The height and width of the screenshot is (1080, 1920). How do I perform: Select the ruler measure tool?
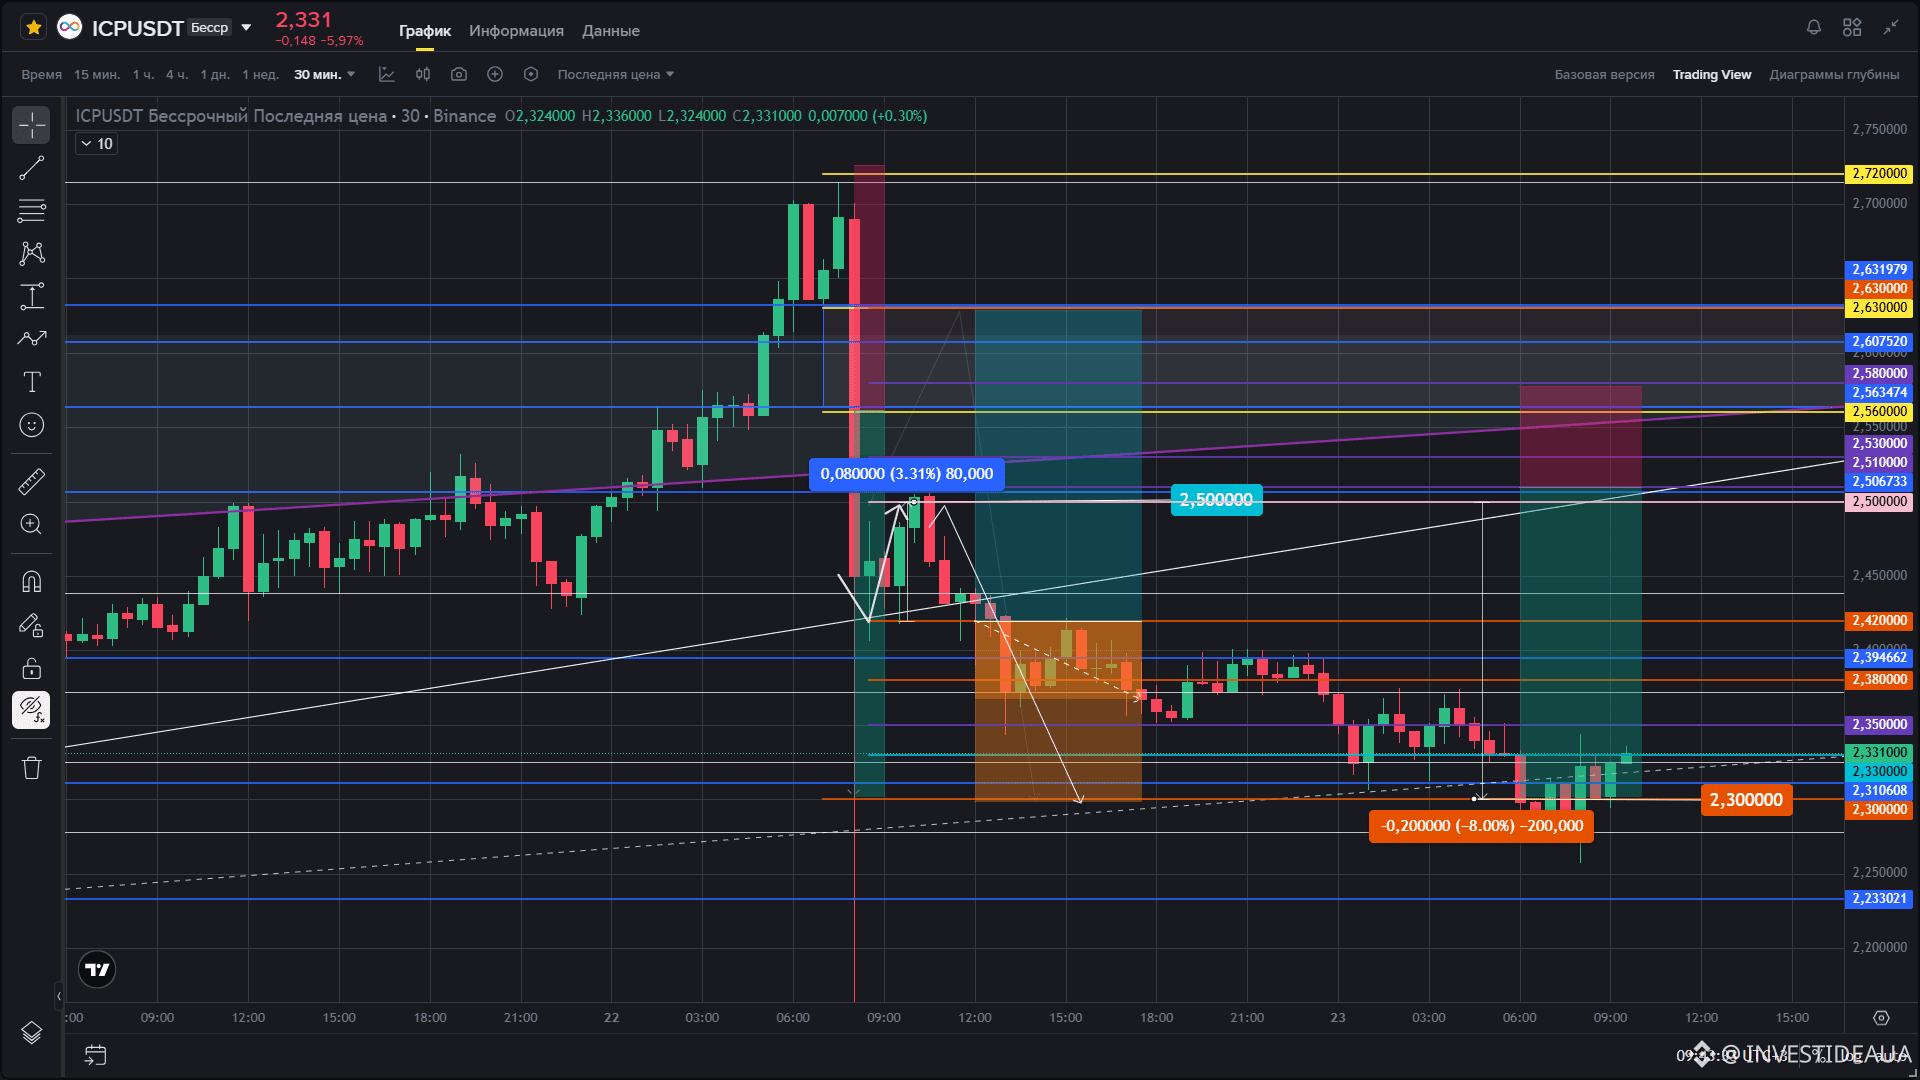[32, 482]
